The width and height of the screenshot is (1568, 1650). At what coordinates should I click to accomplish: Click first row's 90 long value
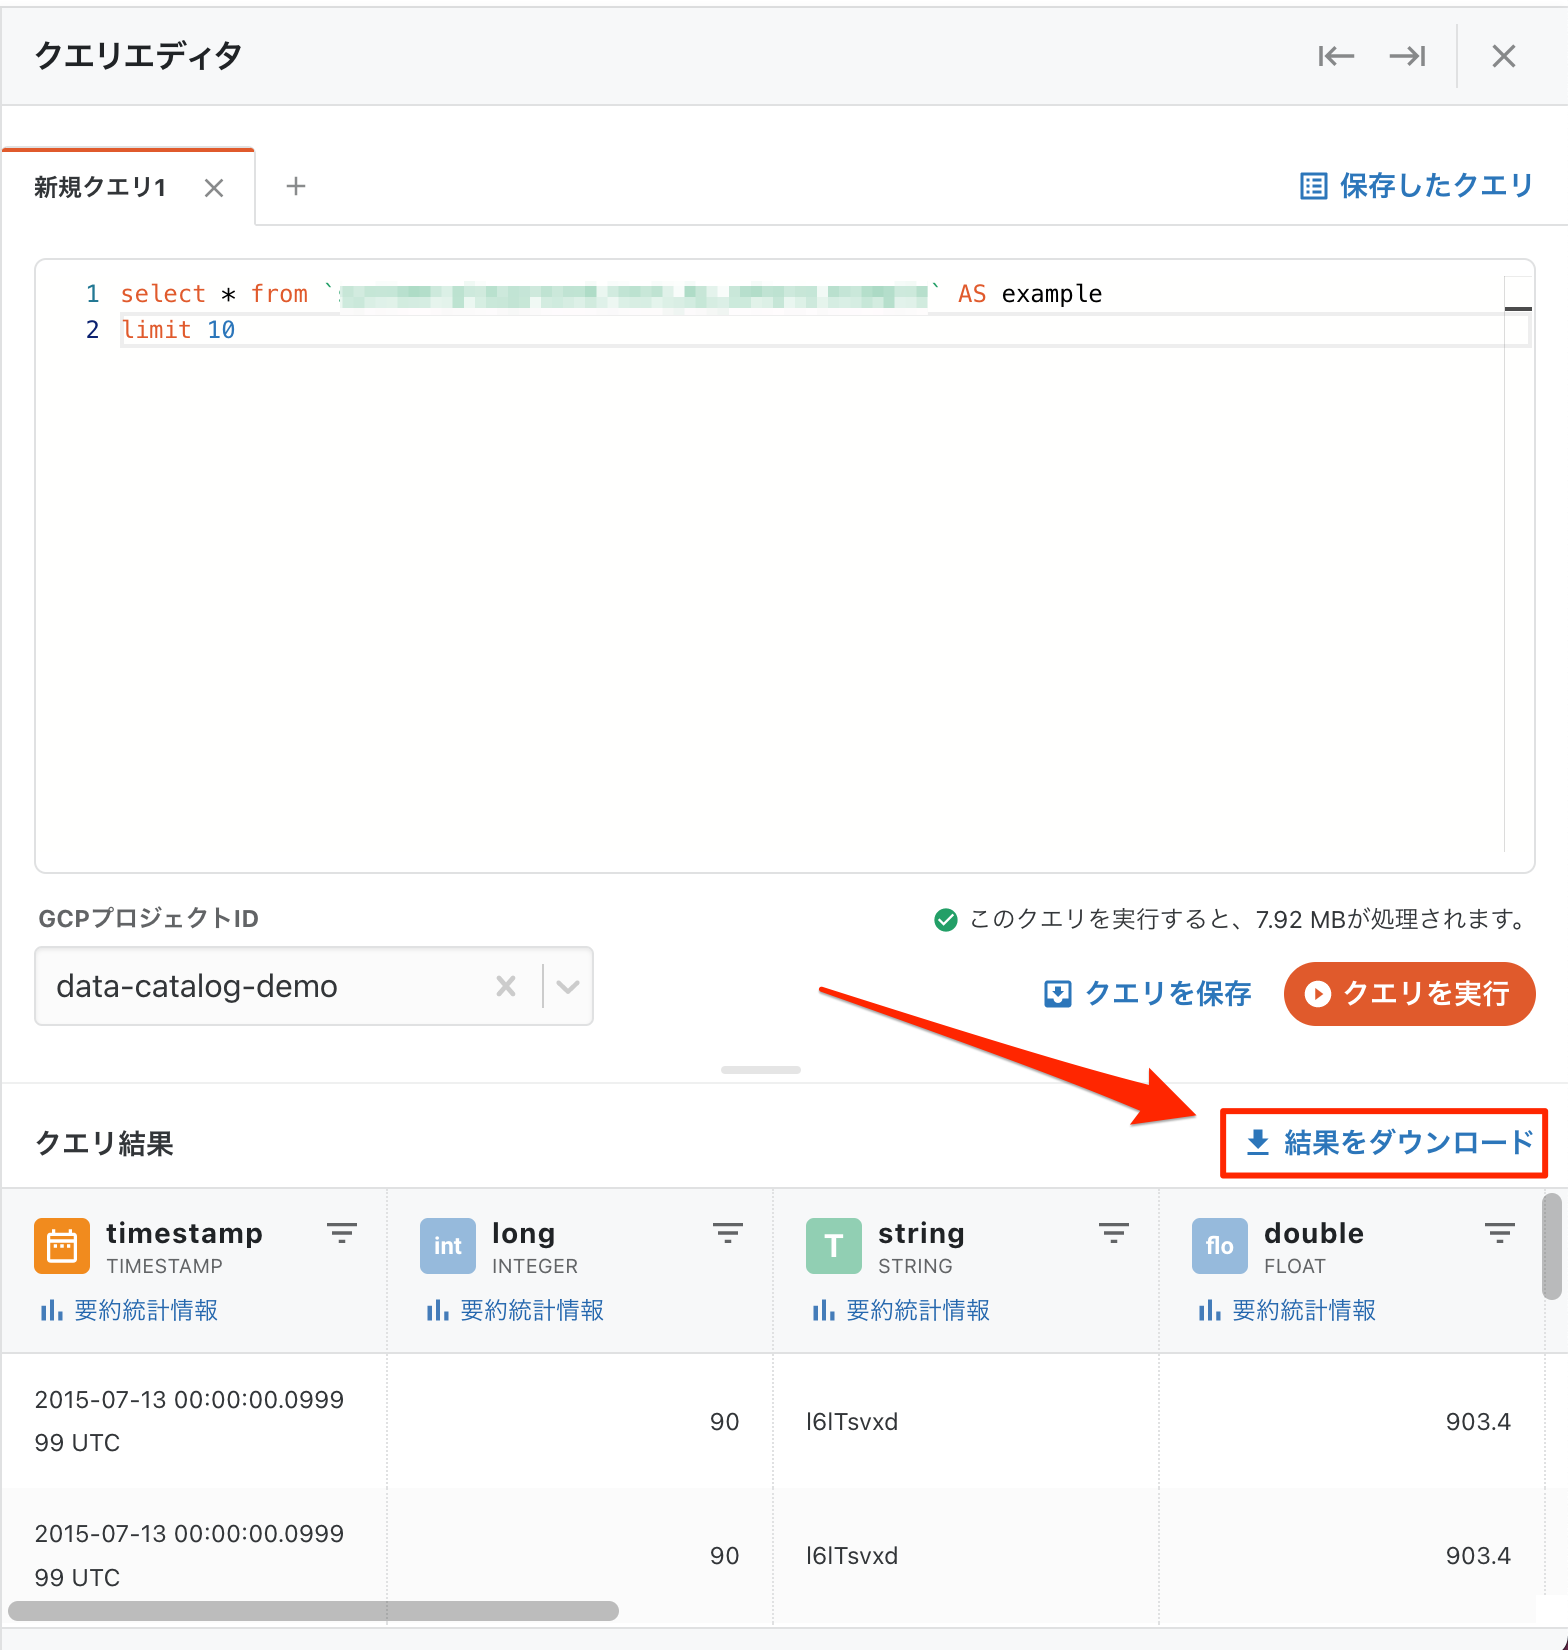(x=724, y=1422)
